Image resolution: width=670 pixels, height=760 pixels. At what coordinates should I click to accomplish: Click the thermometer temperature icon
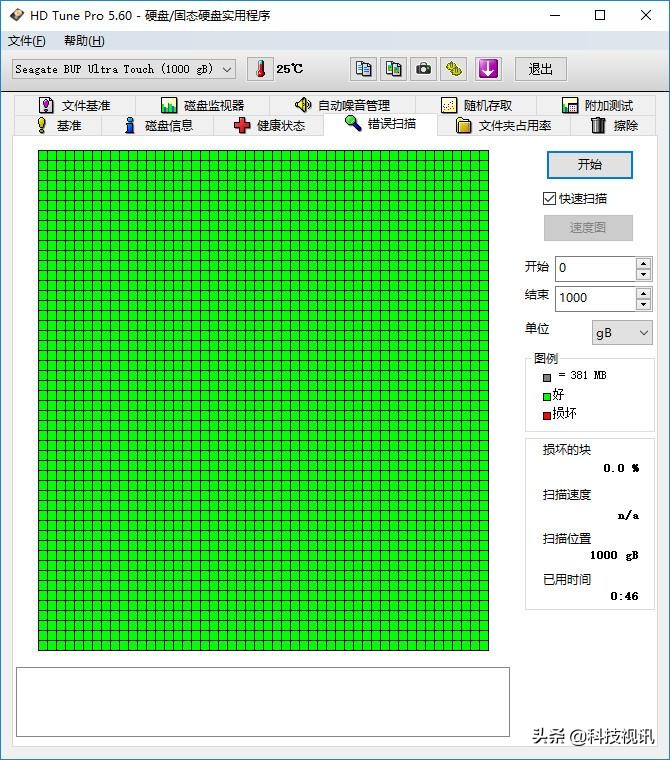260,69
